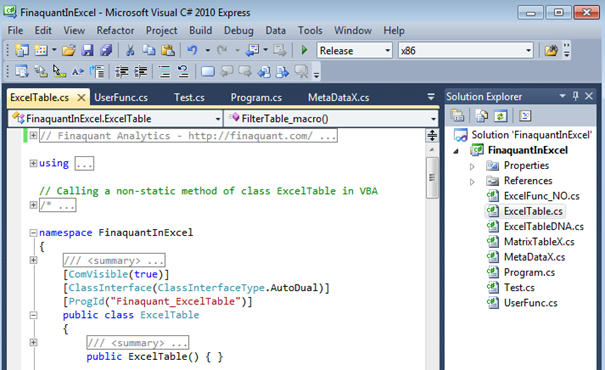Expand the References node
The width and height of the screenshot is (605, 370).
click(472, 182)
